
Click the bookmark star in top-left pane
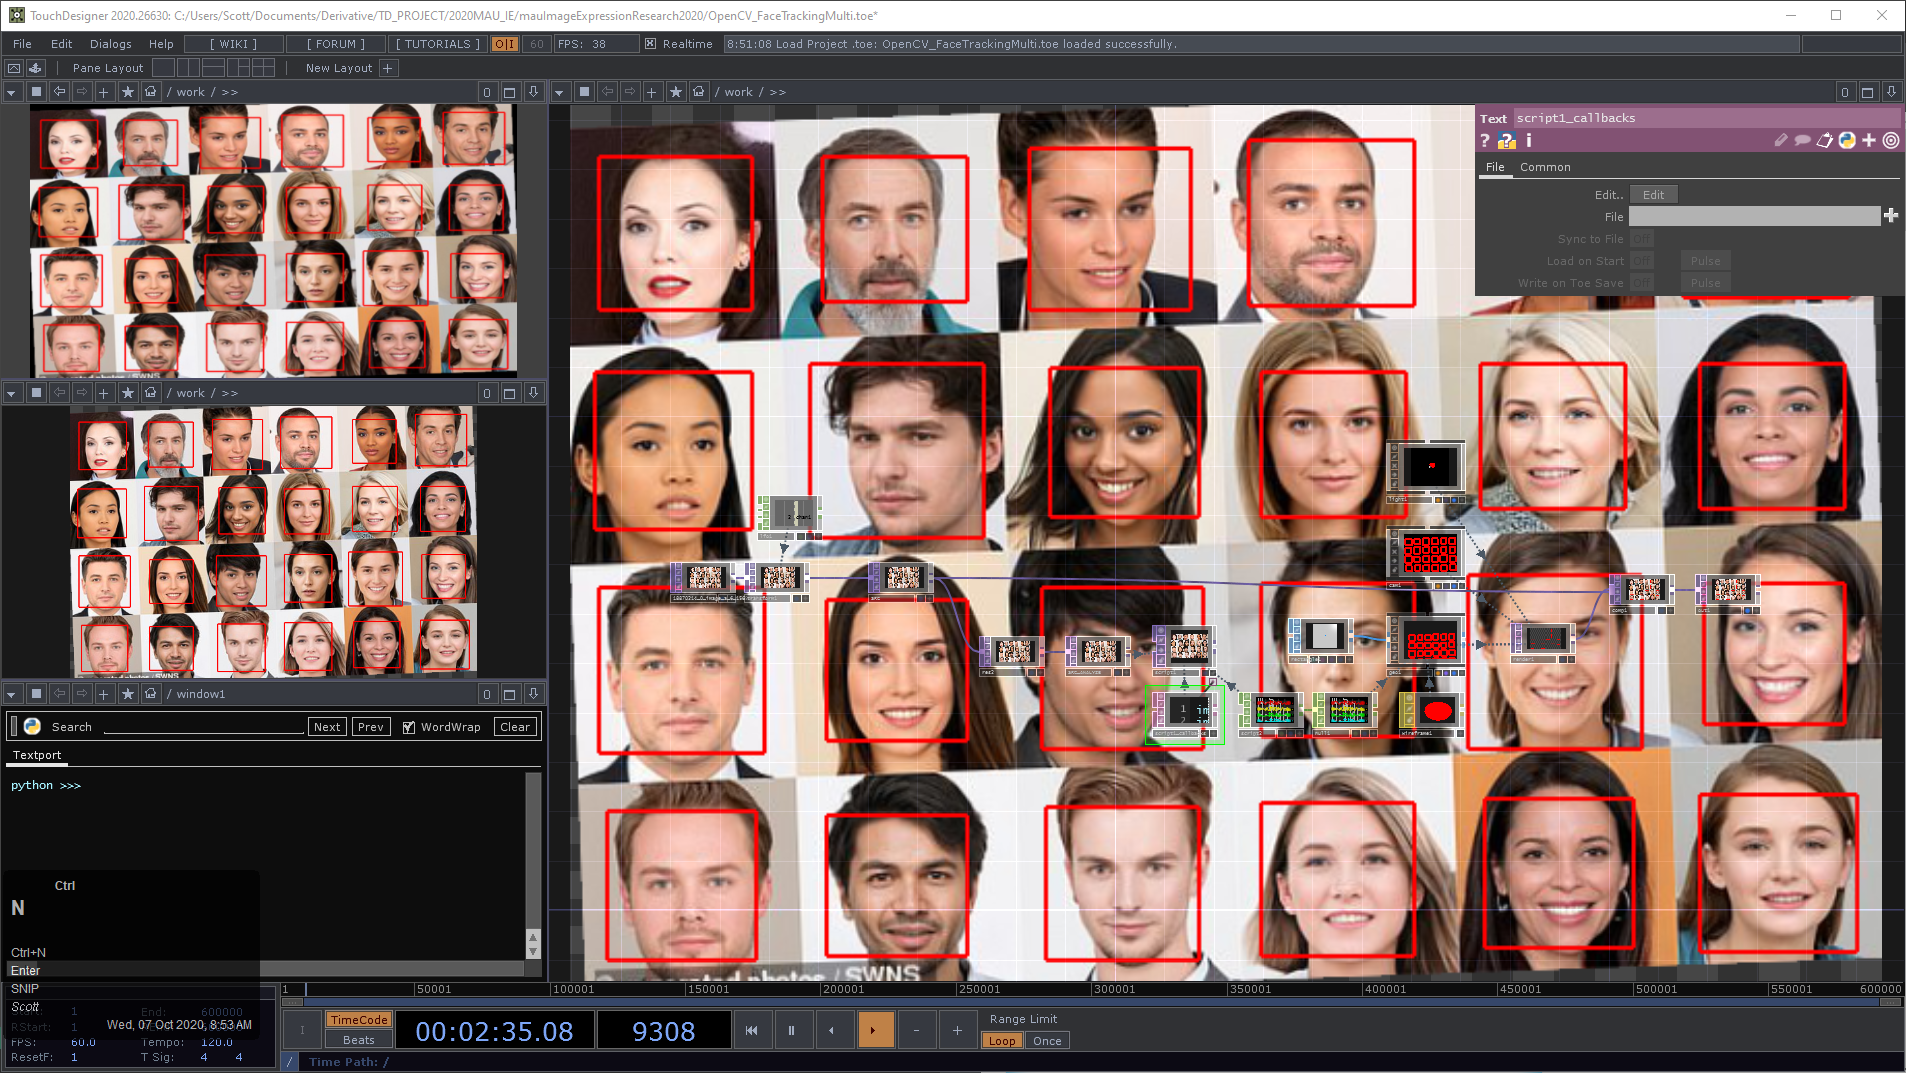tap(128, 92)
